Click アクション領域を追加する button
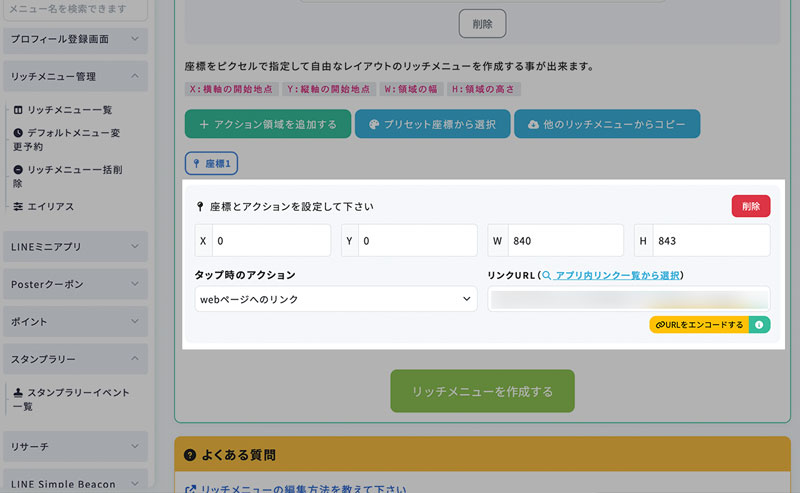 click(267, 125)
